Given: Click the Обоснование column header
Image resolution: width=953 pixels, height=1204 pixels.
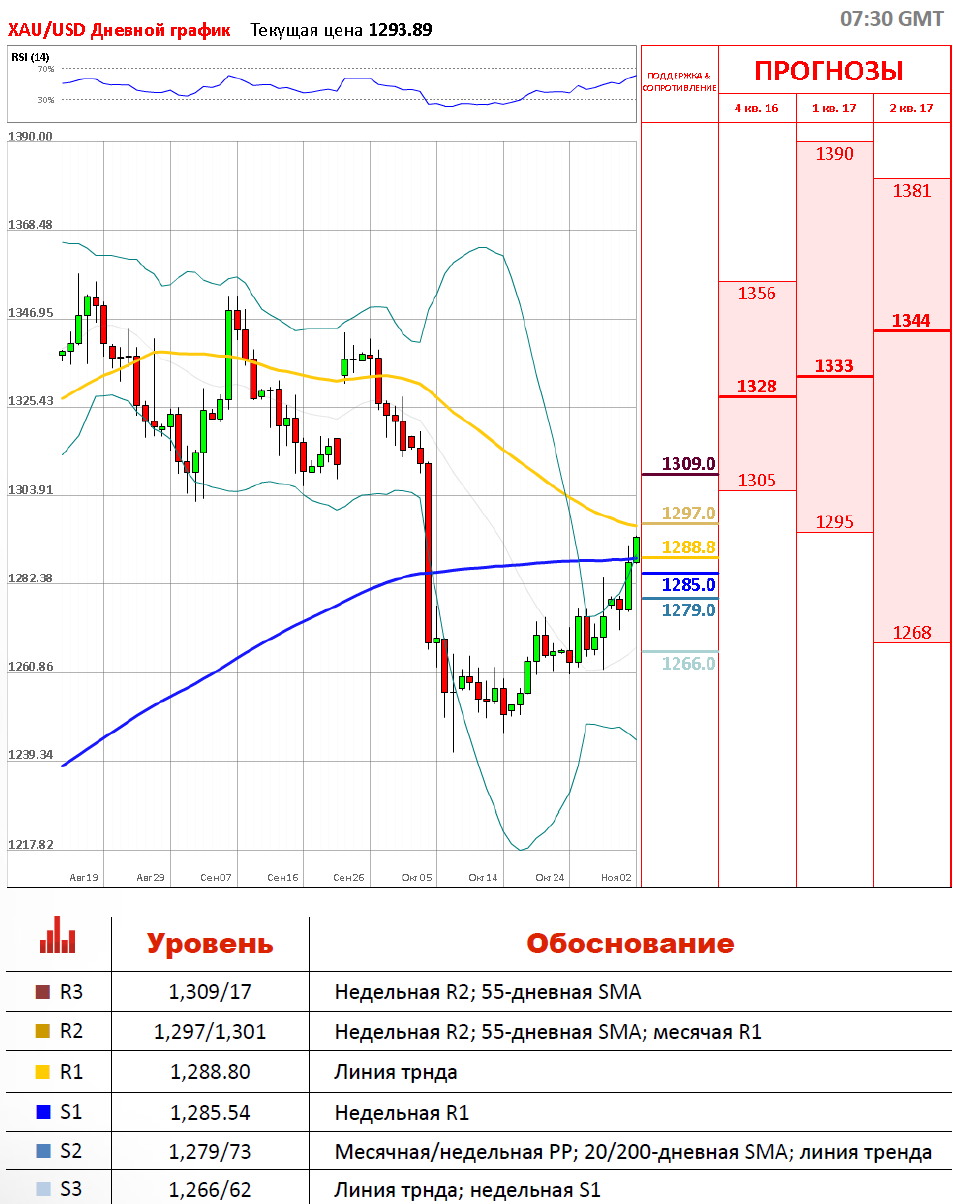Looking at the screenshot, I should click(x=630, y=943).
